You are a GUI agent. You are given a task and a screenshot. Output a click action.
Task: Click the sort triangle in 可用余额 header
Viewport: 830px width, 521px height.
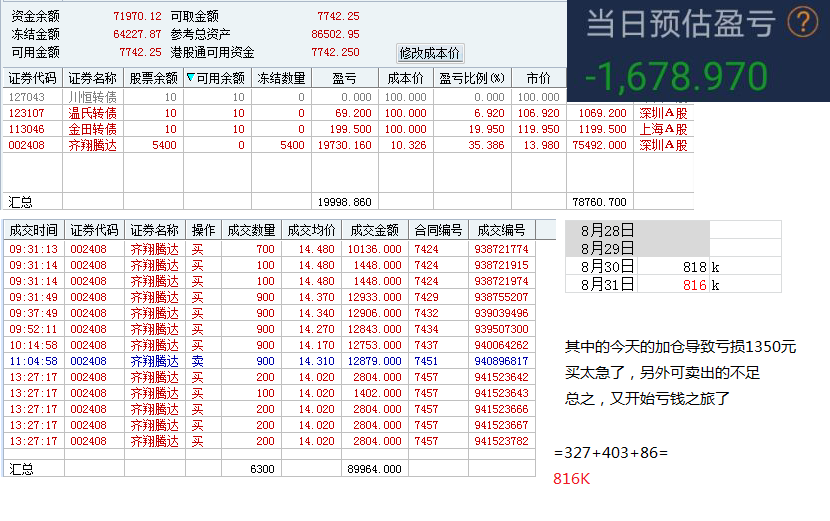(191, 78)
